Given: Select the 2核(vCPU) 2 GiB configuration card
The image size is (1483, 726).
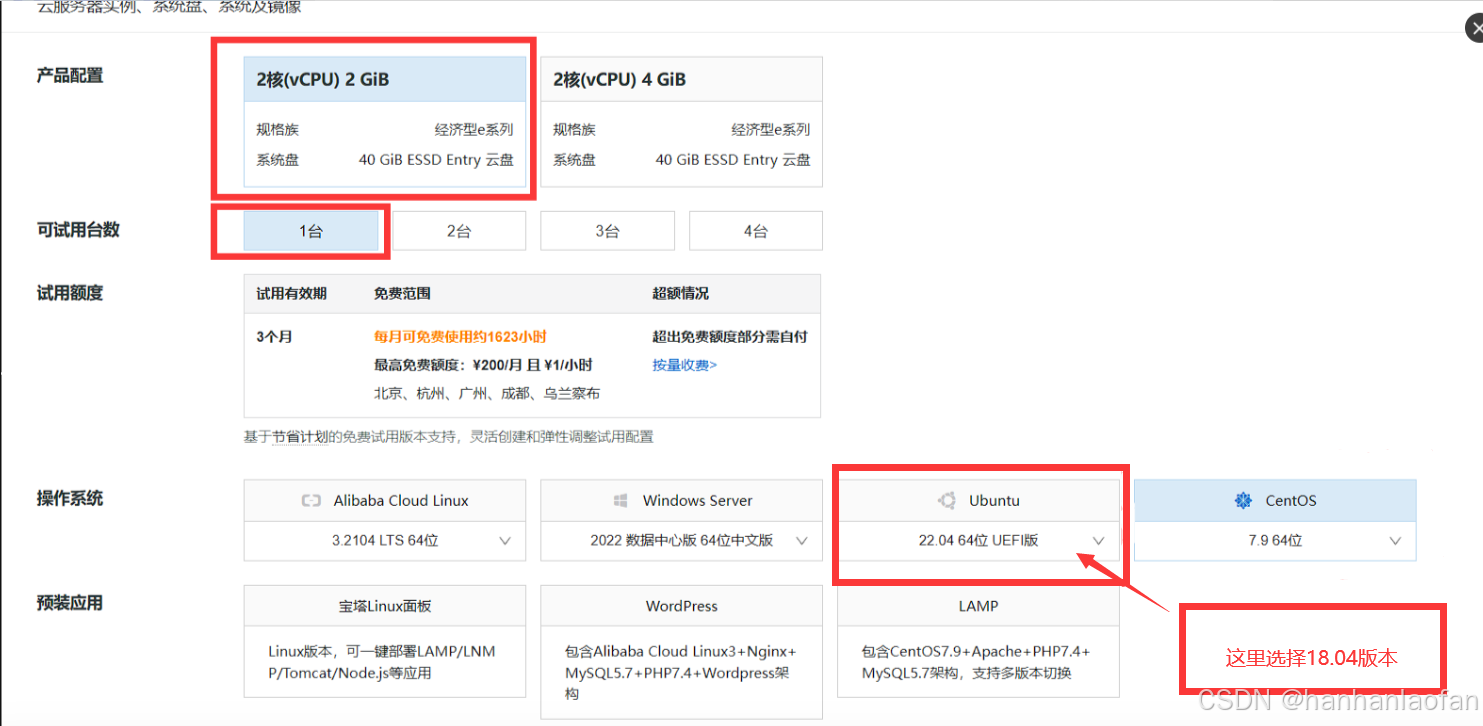Looking at the screenshot, I should click(x=385, y=122).
